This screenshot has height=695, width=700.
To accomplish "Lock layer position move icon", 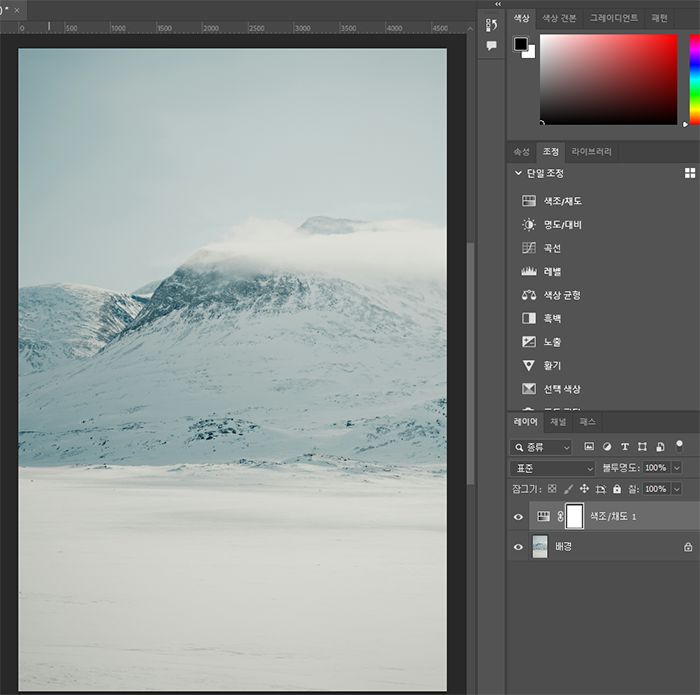I will tap(584, 489).
